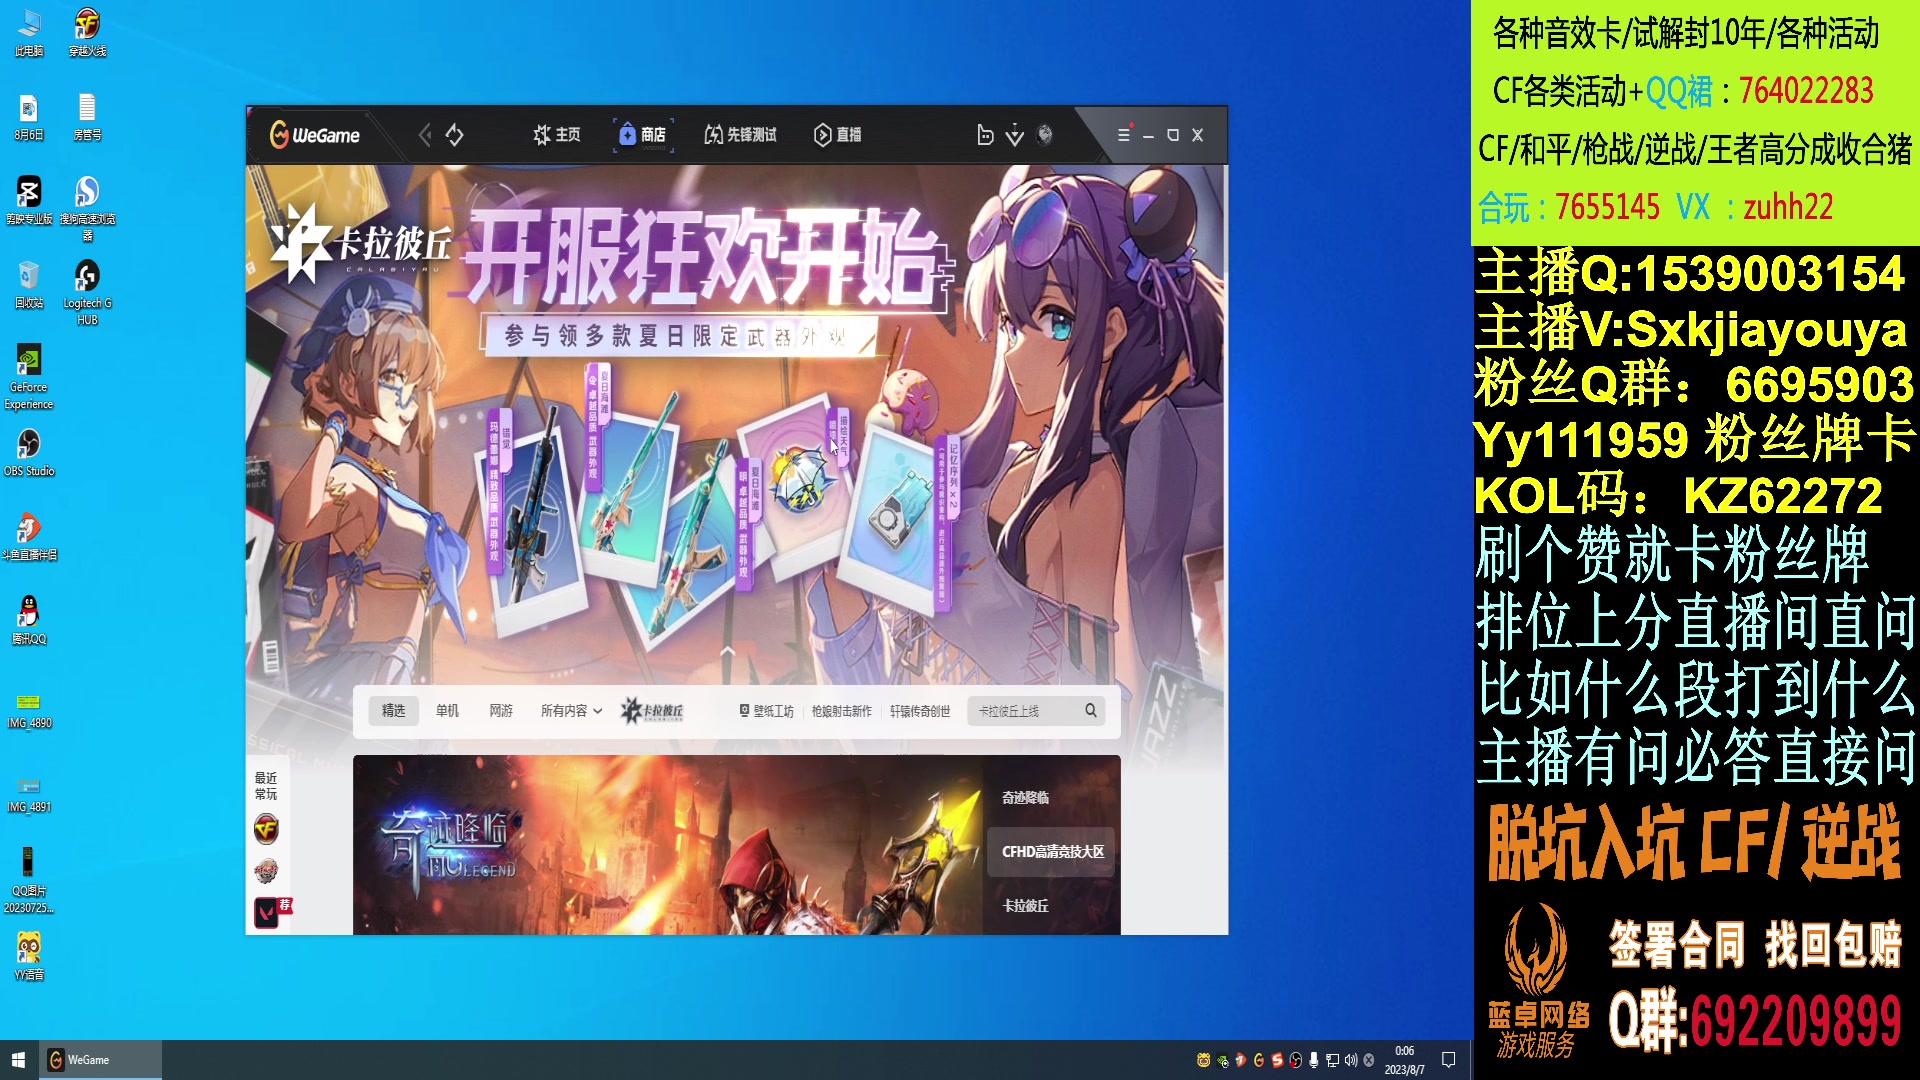Launch 腾讯QQ from the desktop

click(x=29, y=620)
